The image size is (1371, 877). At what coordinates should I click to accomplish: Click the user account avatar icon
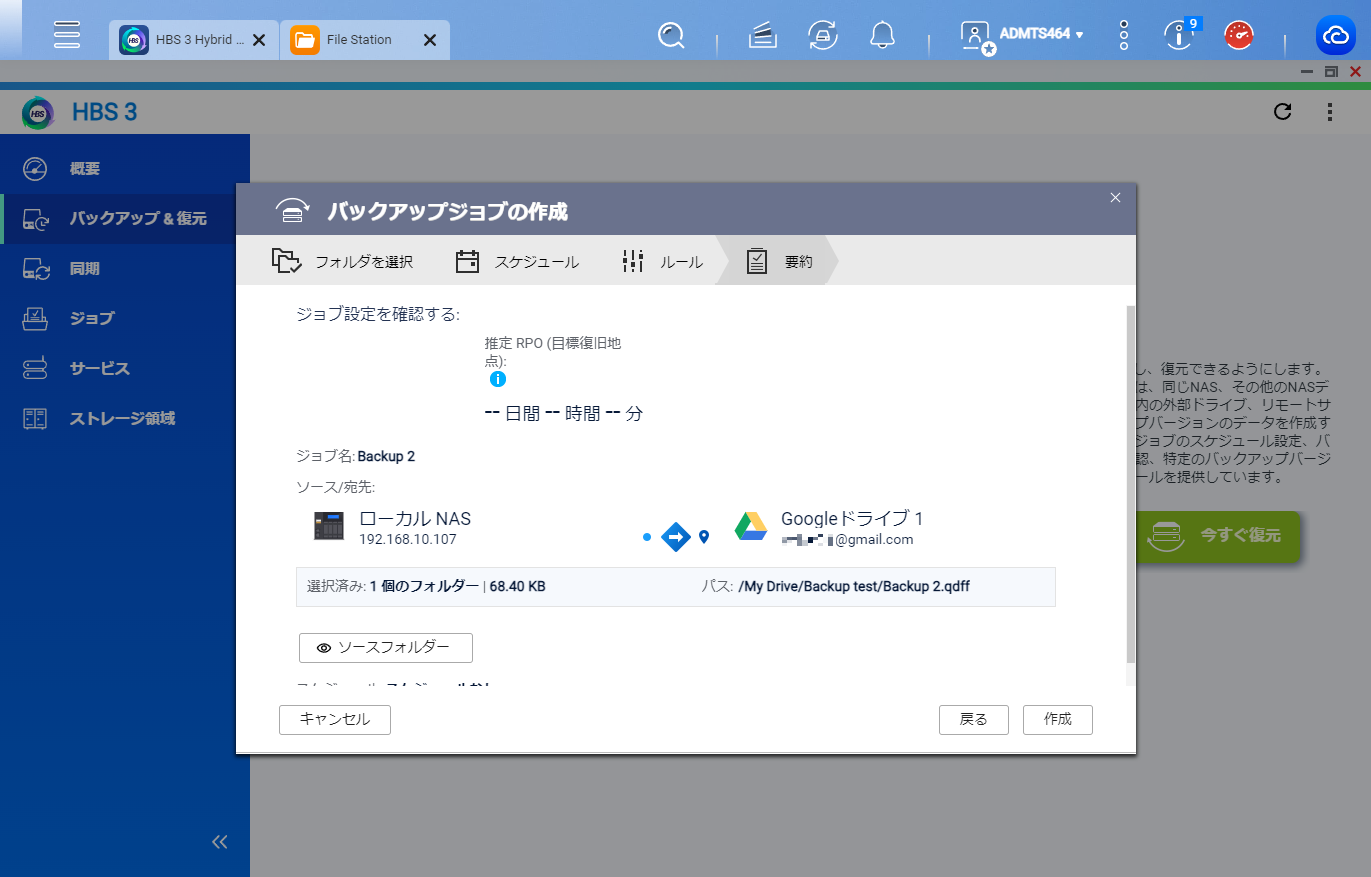(x=975, y=36)
